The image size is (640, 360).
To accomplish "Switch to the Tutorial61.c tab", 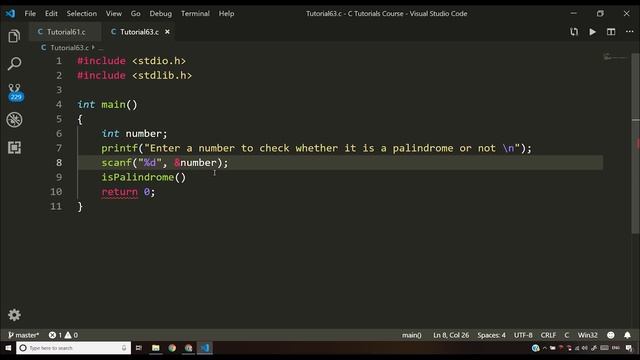I will pos(65,32).
